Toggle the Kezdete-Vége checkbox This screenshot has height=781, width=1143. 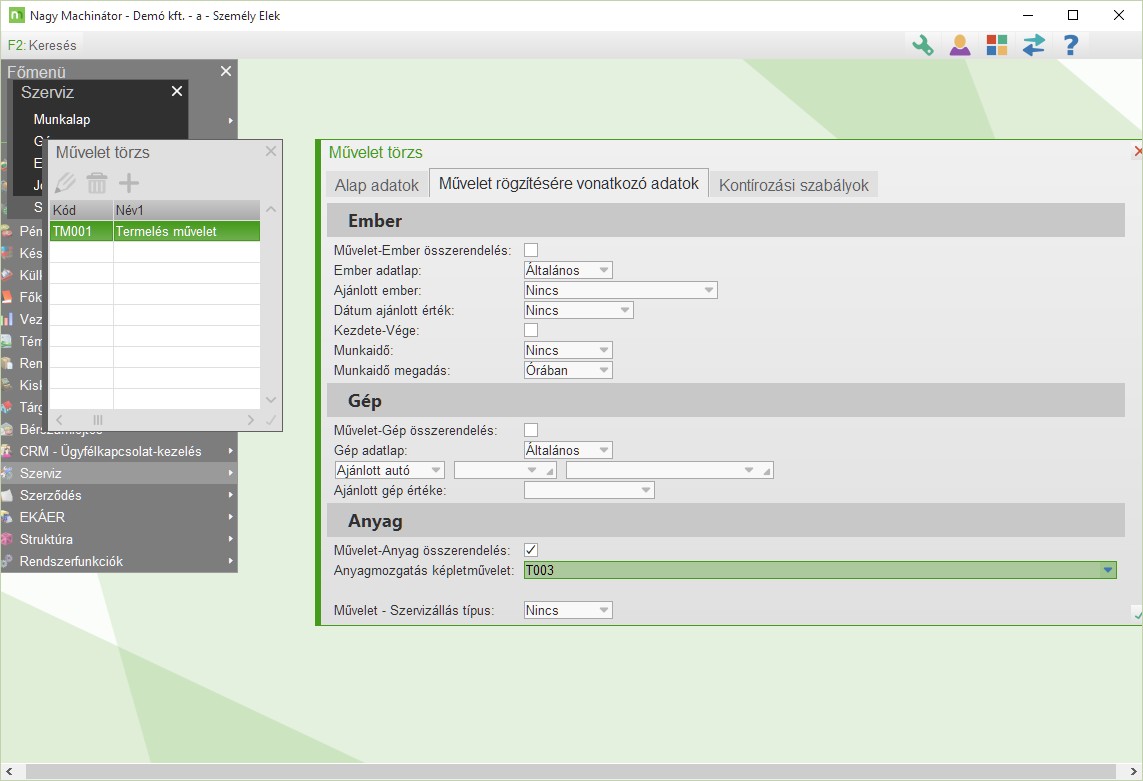coord(531,330)
